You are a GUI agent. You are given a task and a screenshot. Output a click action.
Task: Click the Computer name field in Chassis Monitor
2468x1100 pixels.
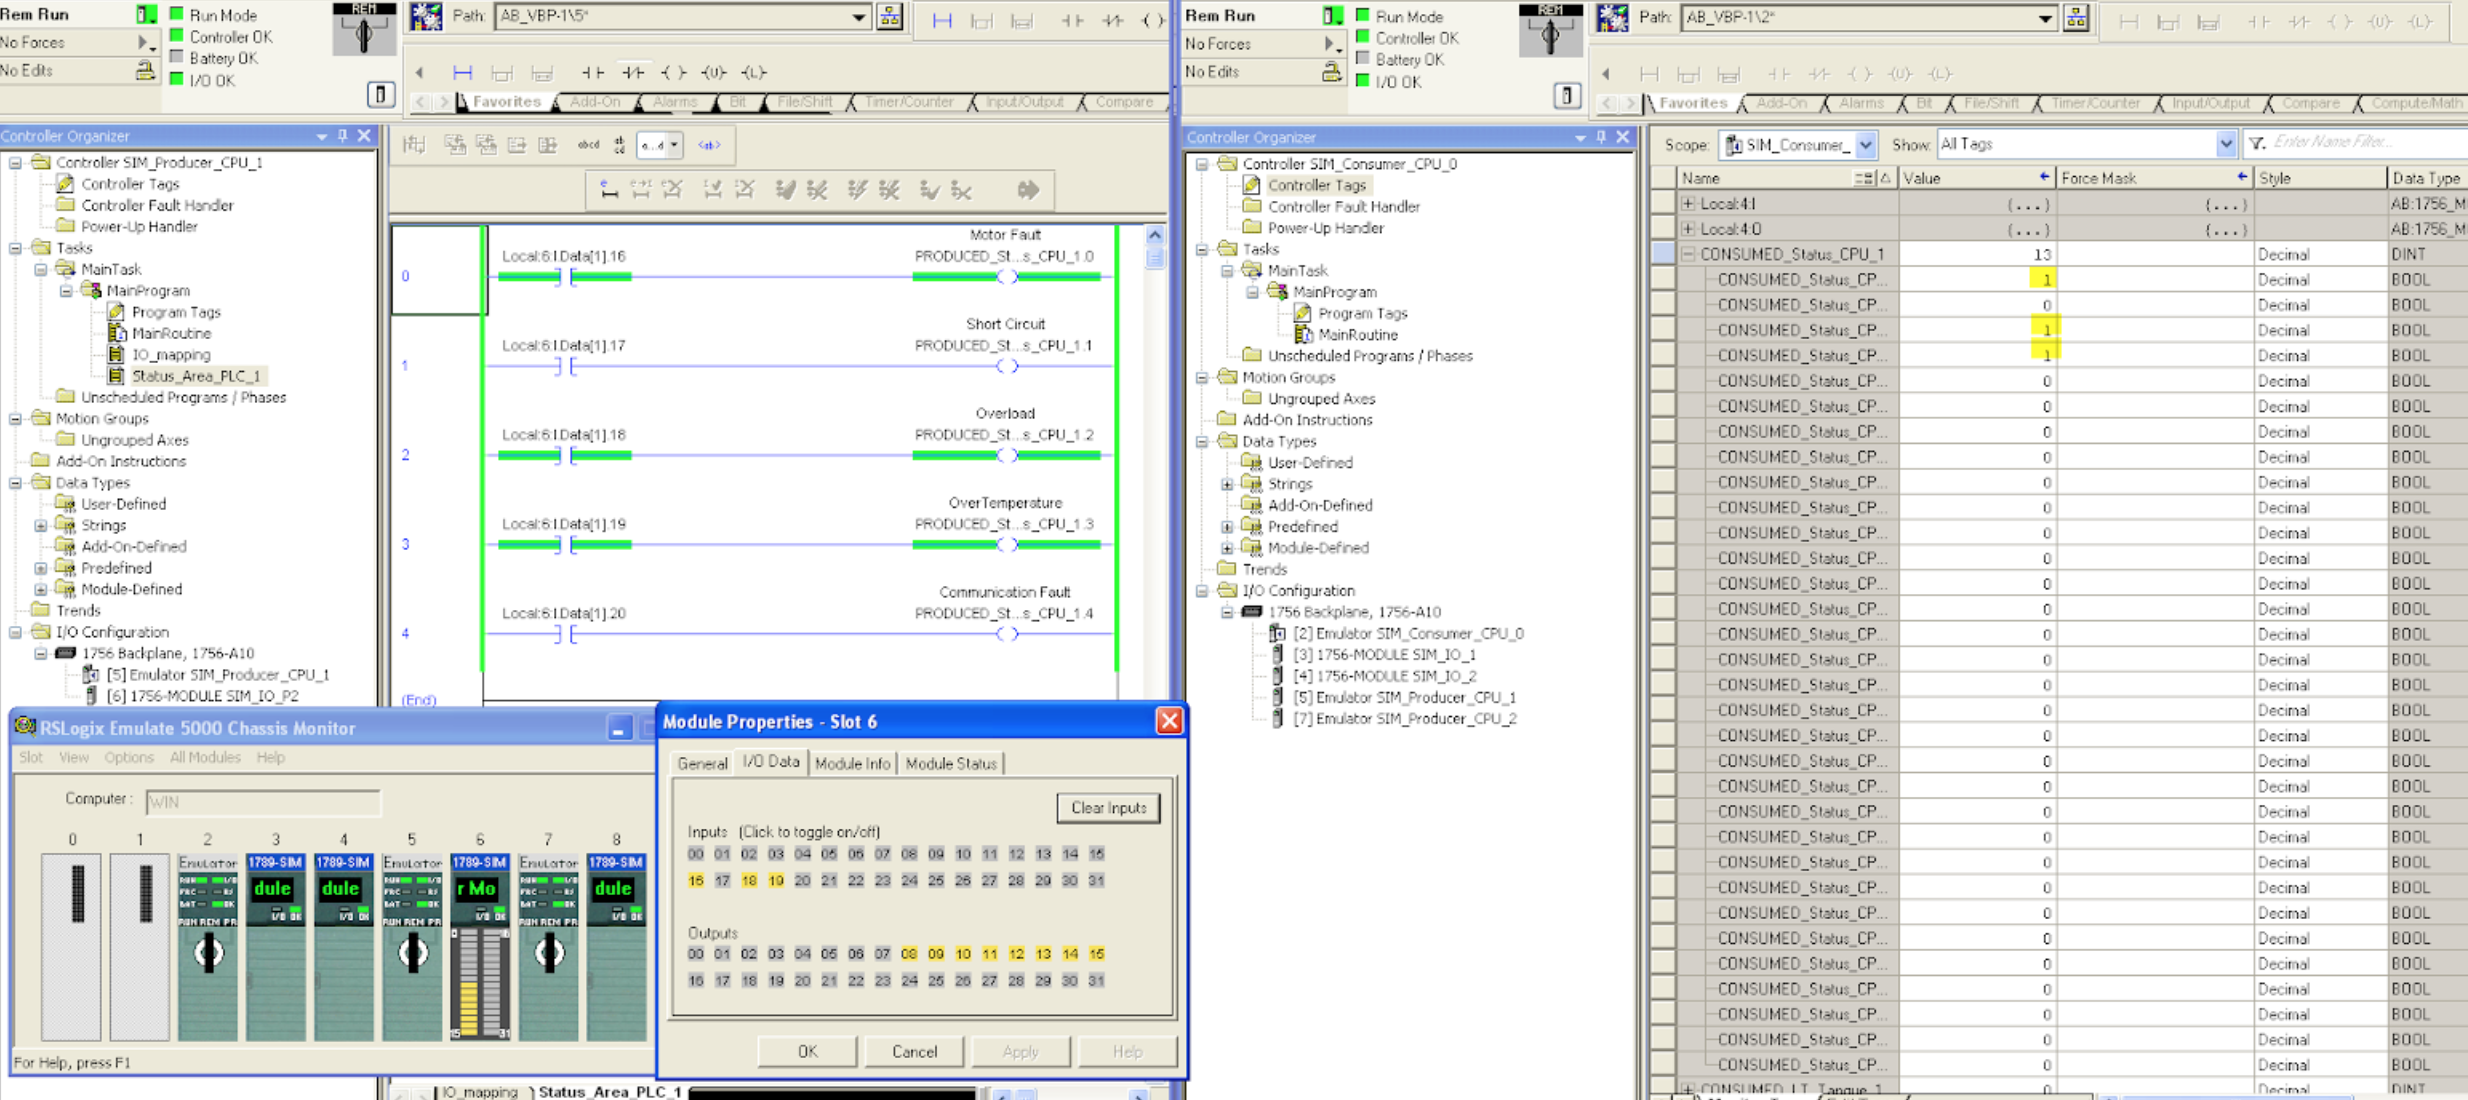pos(263,801)
